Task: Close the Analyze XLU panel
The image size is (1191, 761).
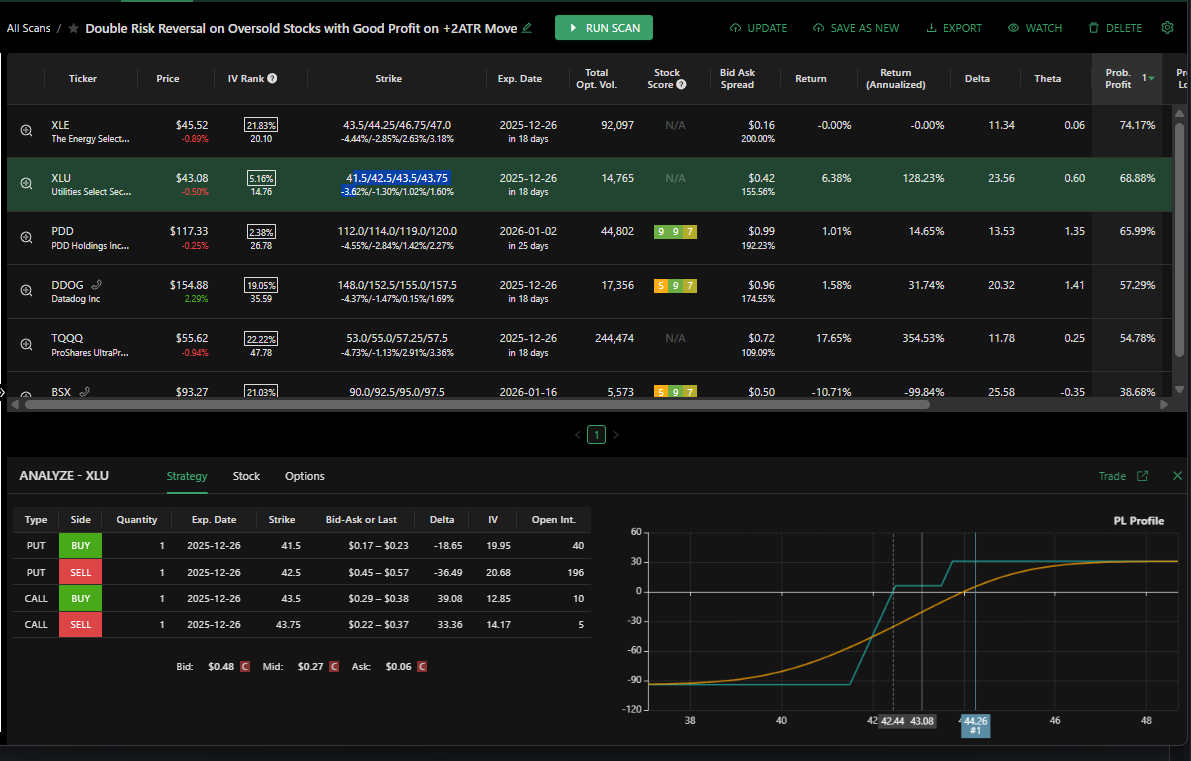Action: [x=1177, y=476]
